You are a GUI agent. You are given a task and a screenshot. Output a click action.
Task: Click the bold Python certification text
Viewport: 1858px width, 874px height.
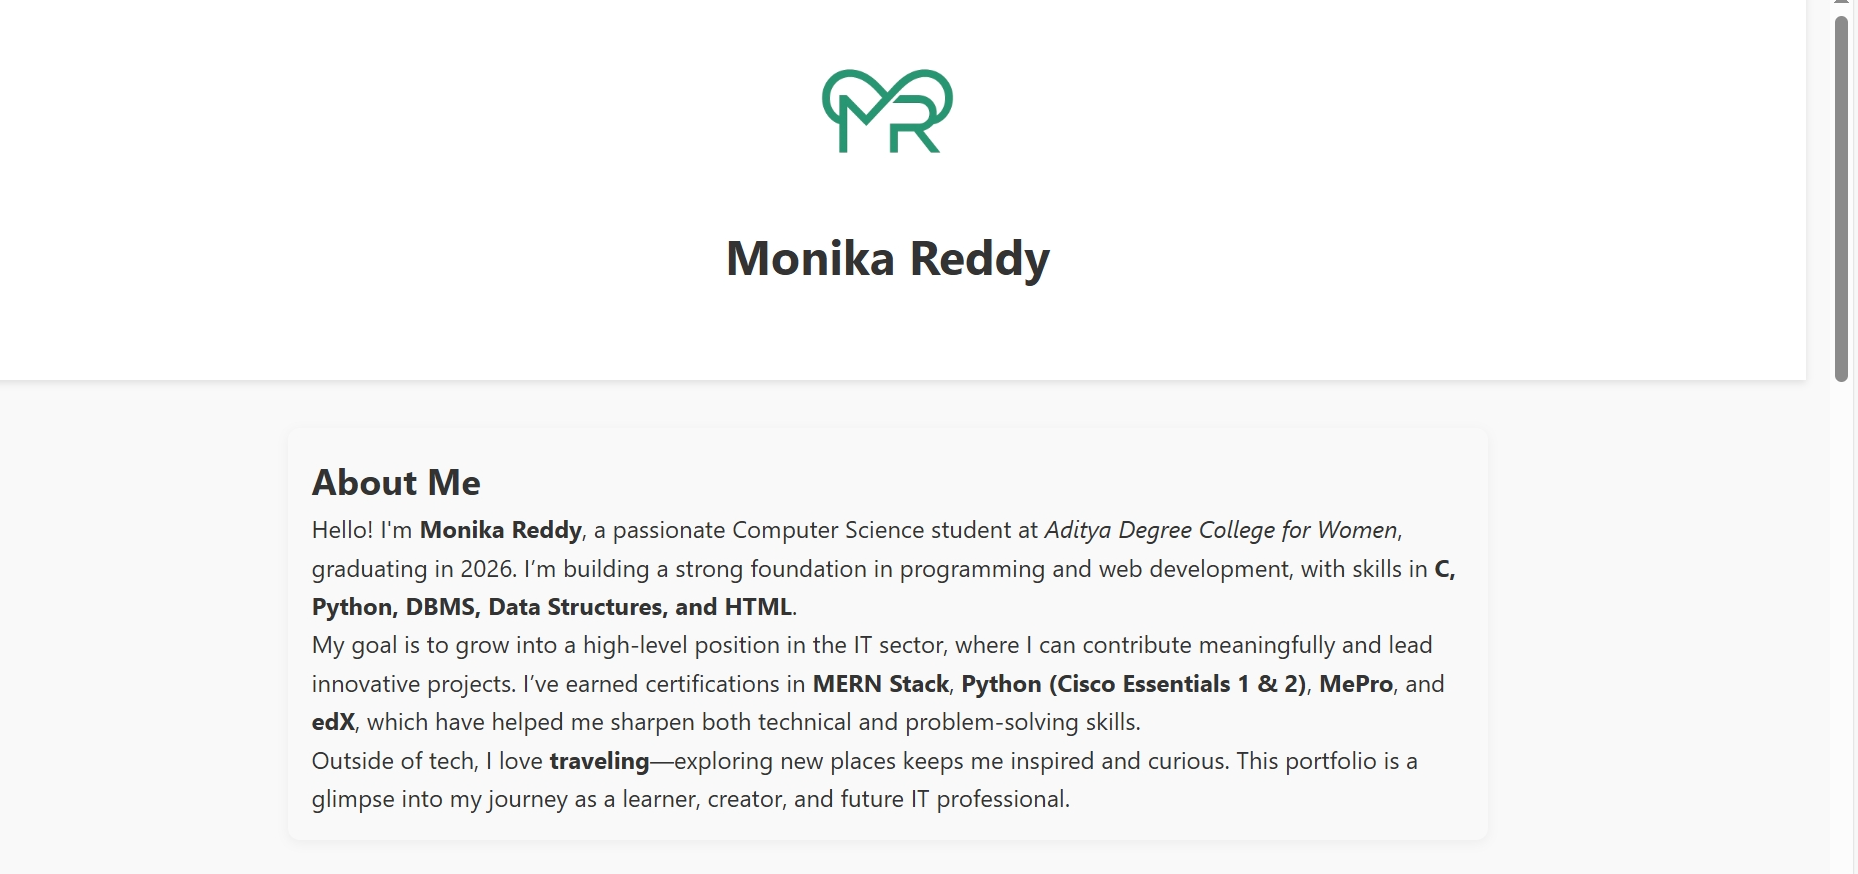coord(1000,684)
